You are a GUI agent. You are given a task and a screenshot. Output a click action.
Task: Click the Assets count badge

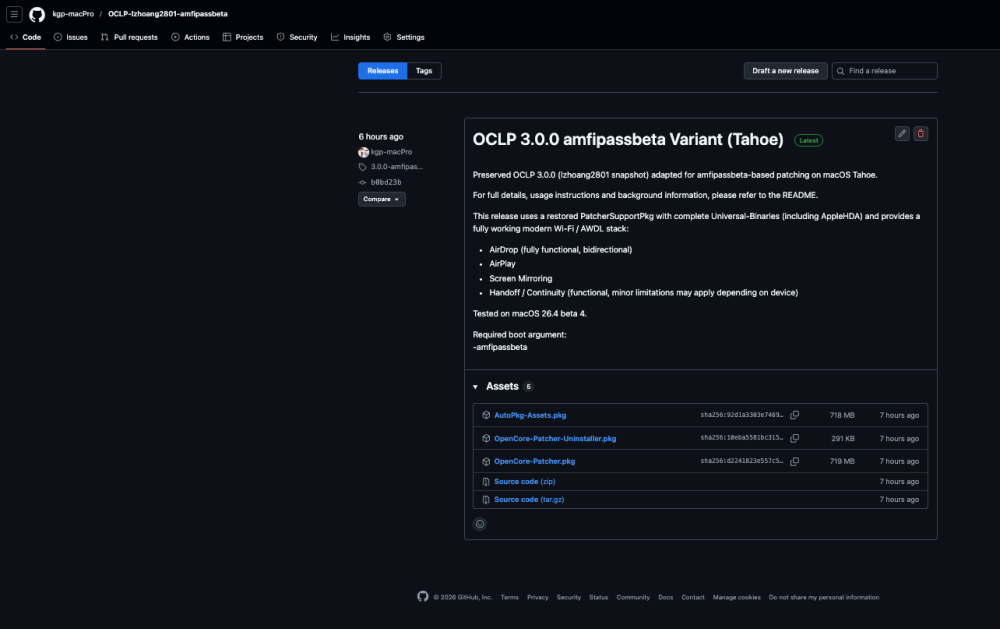[528, 387]
